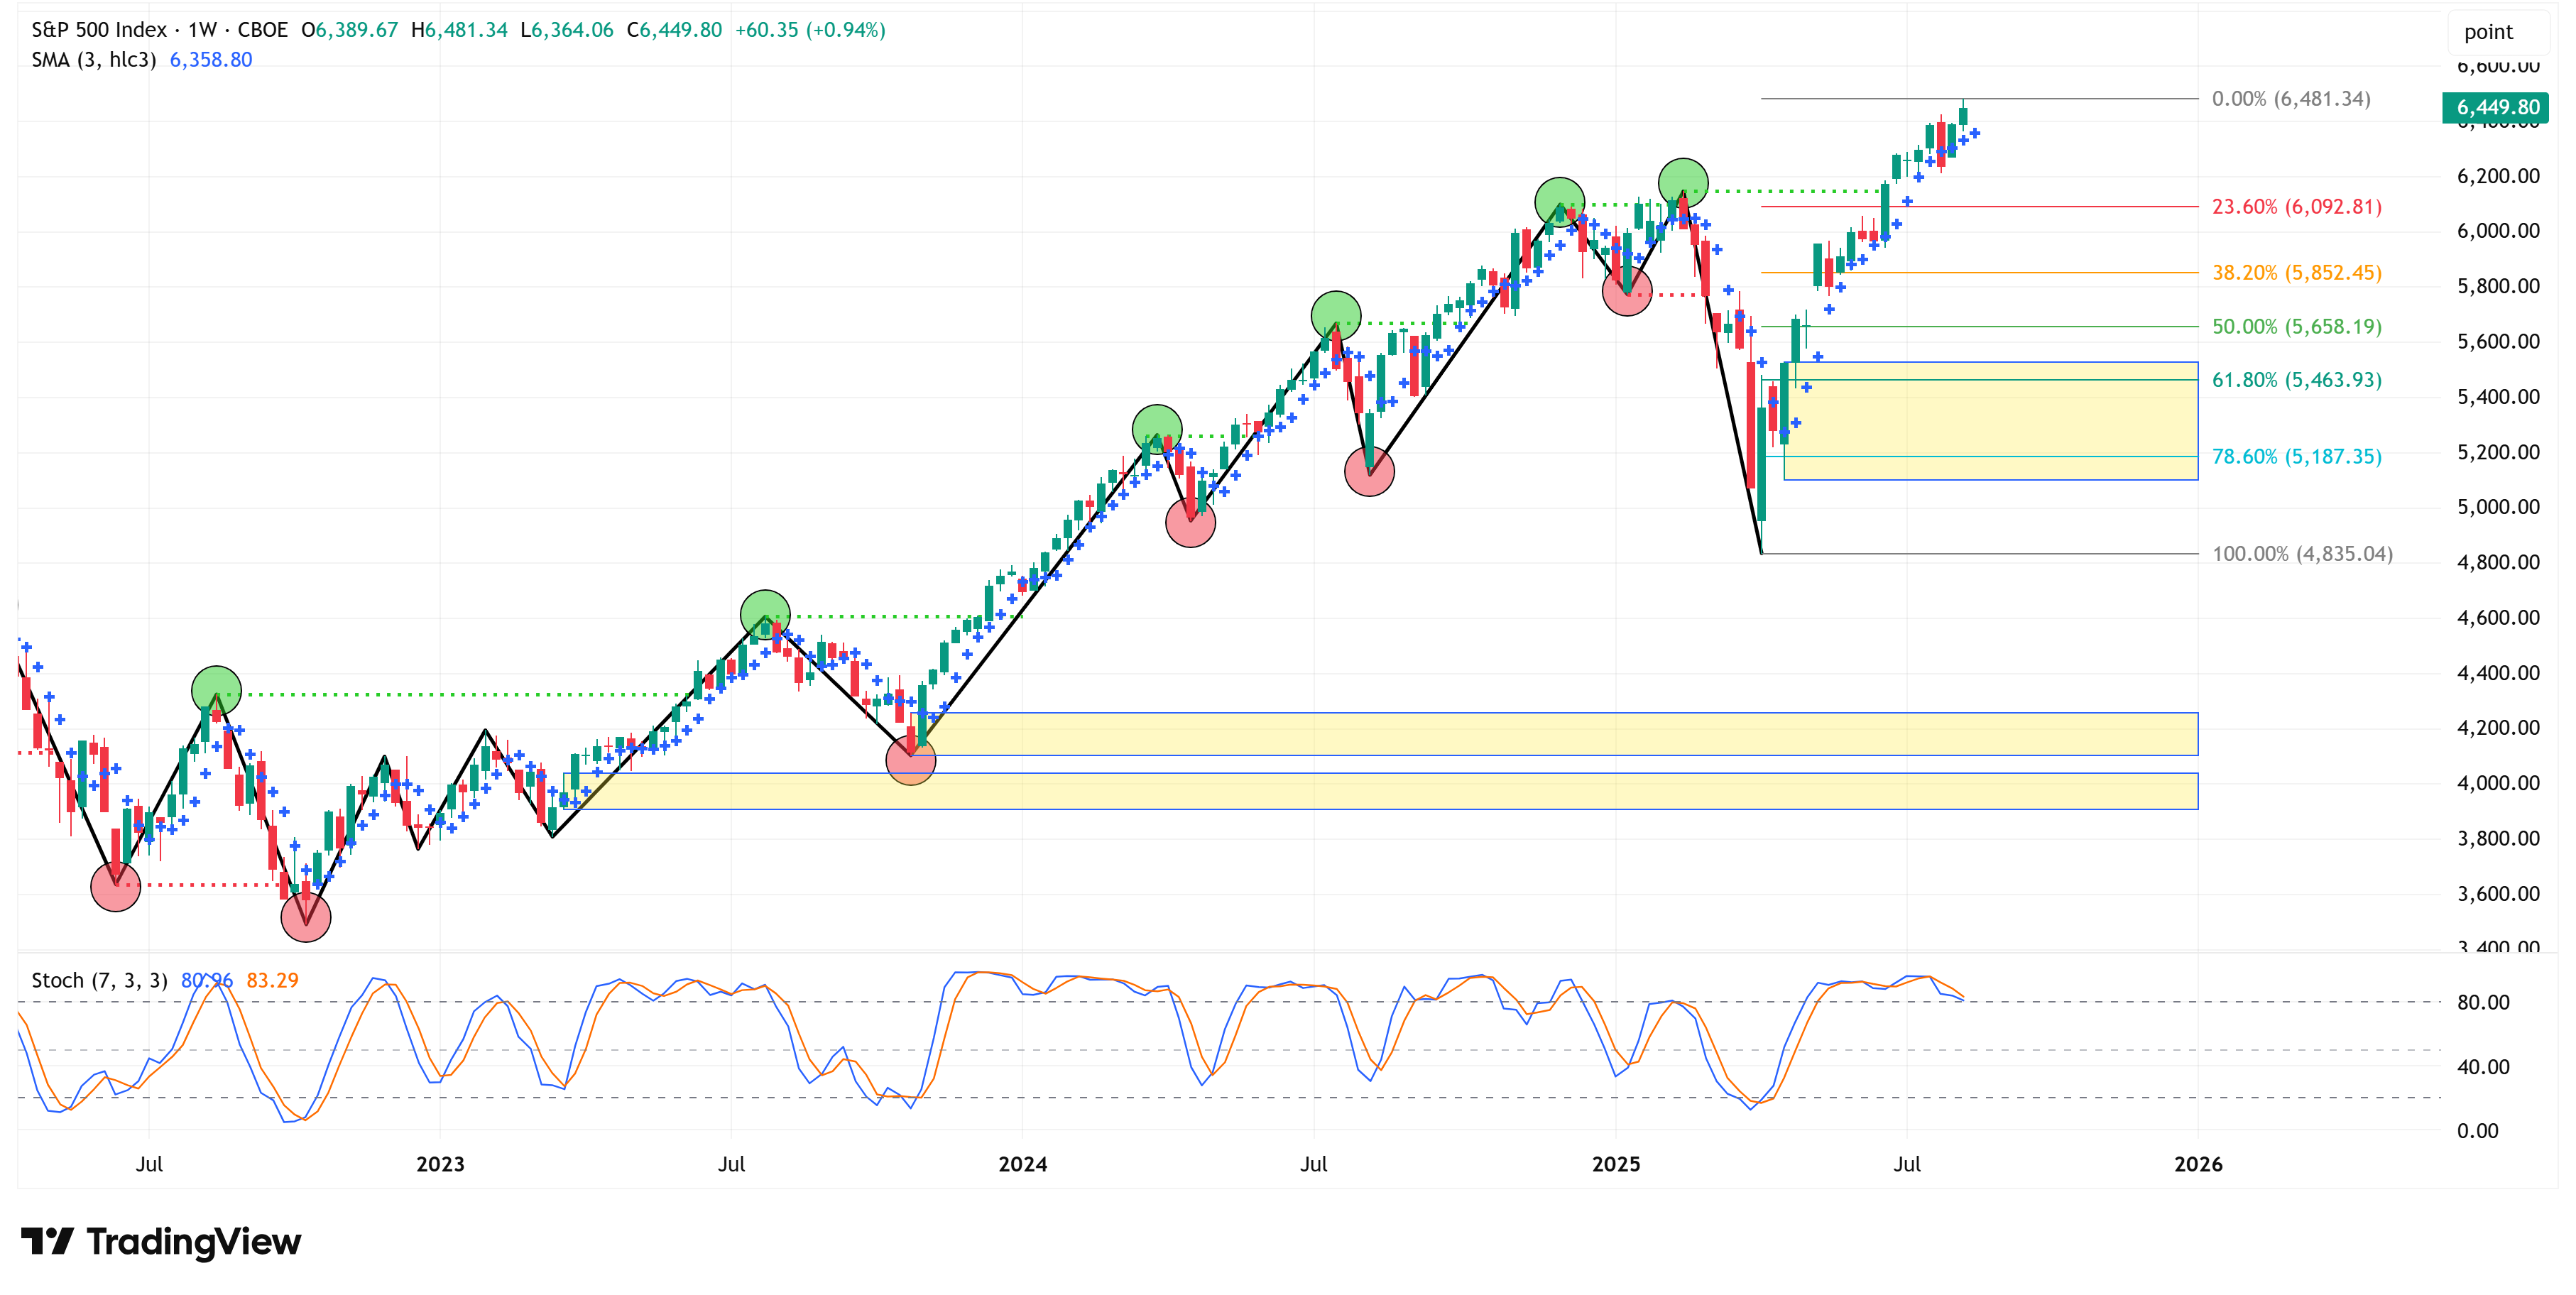
Task: Click the SMA (3, hlc3) indicator legend
Action: pyautogui.click(x=94, y=60)
